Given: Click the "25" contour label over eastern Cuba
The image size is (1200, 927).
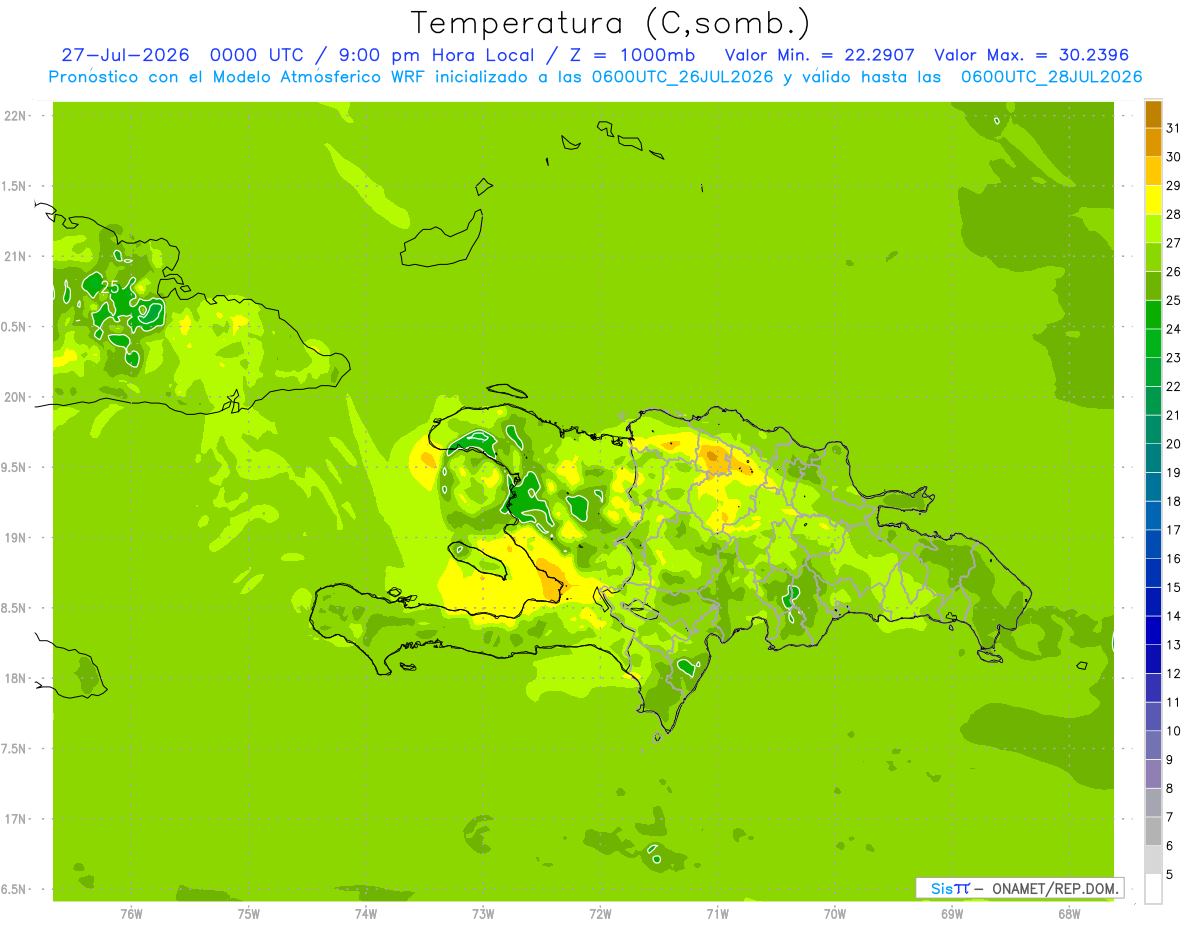Looking at the screenshot, I should tap(110, 287).
